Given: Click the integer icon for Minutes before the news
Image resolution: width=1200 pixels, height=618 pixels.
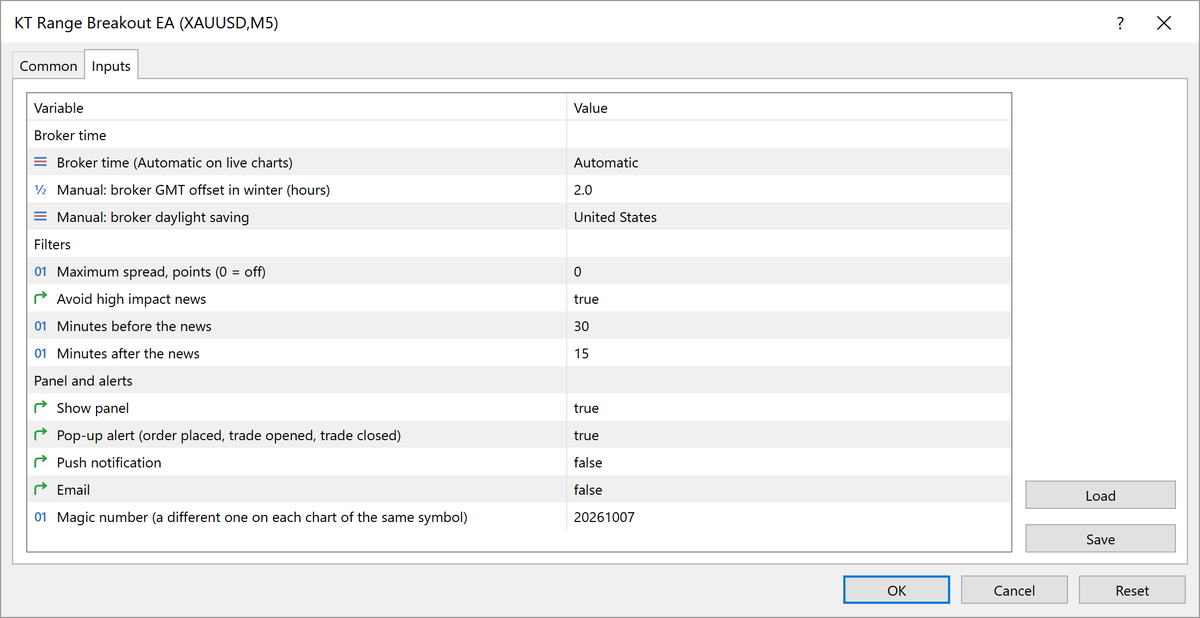Looking at the screenshot, I should tap(41, 326).
